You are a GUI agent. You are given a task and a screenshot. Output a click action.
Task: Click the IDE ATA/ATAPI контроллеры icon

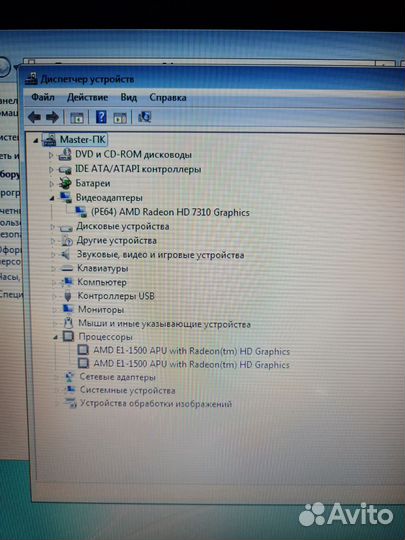pyautogui.click(x=65, y=169)
